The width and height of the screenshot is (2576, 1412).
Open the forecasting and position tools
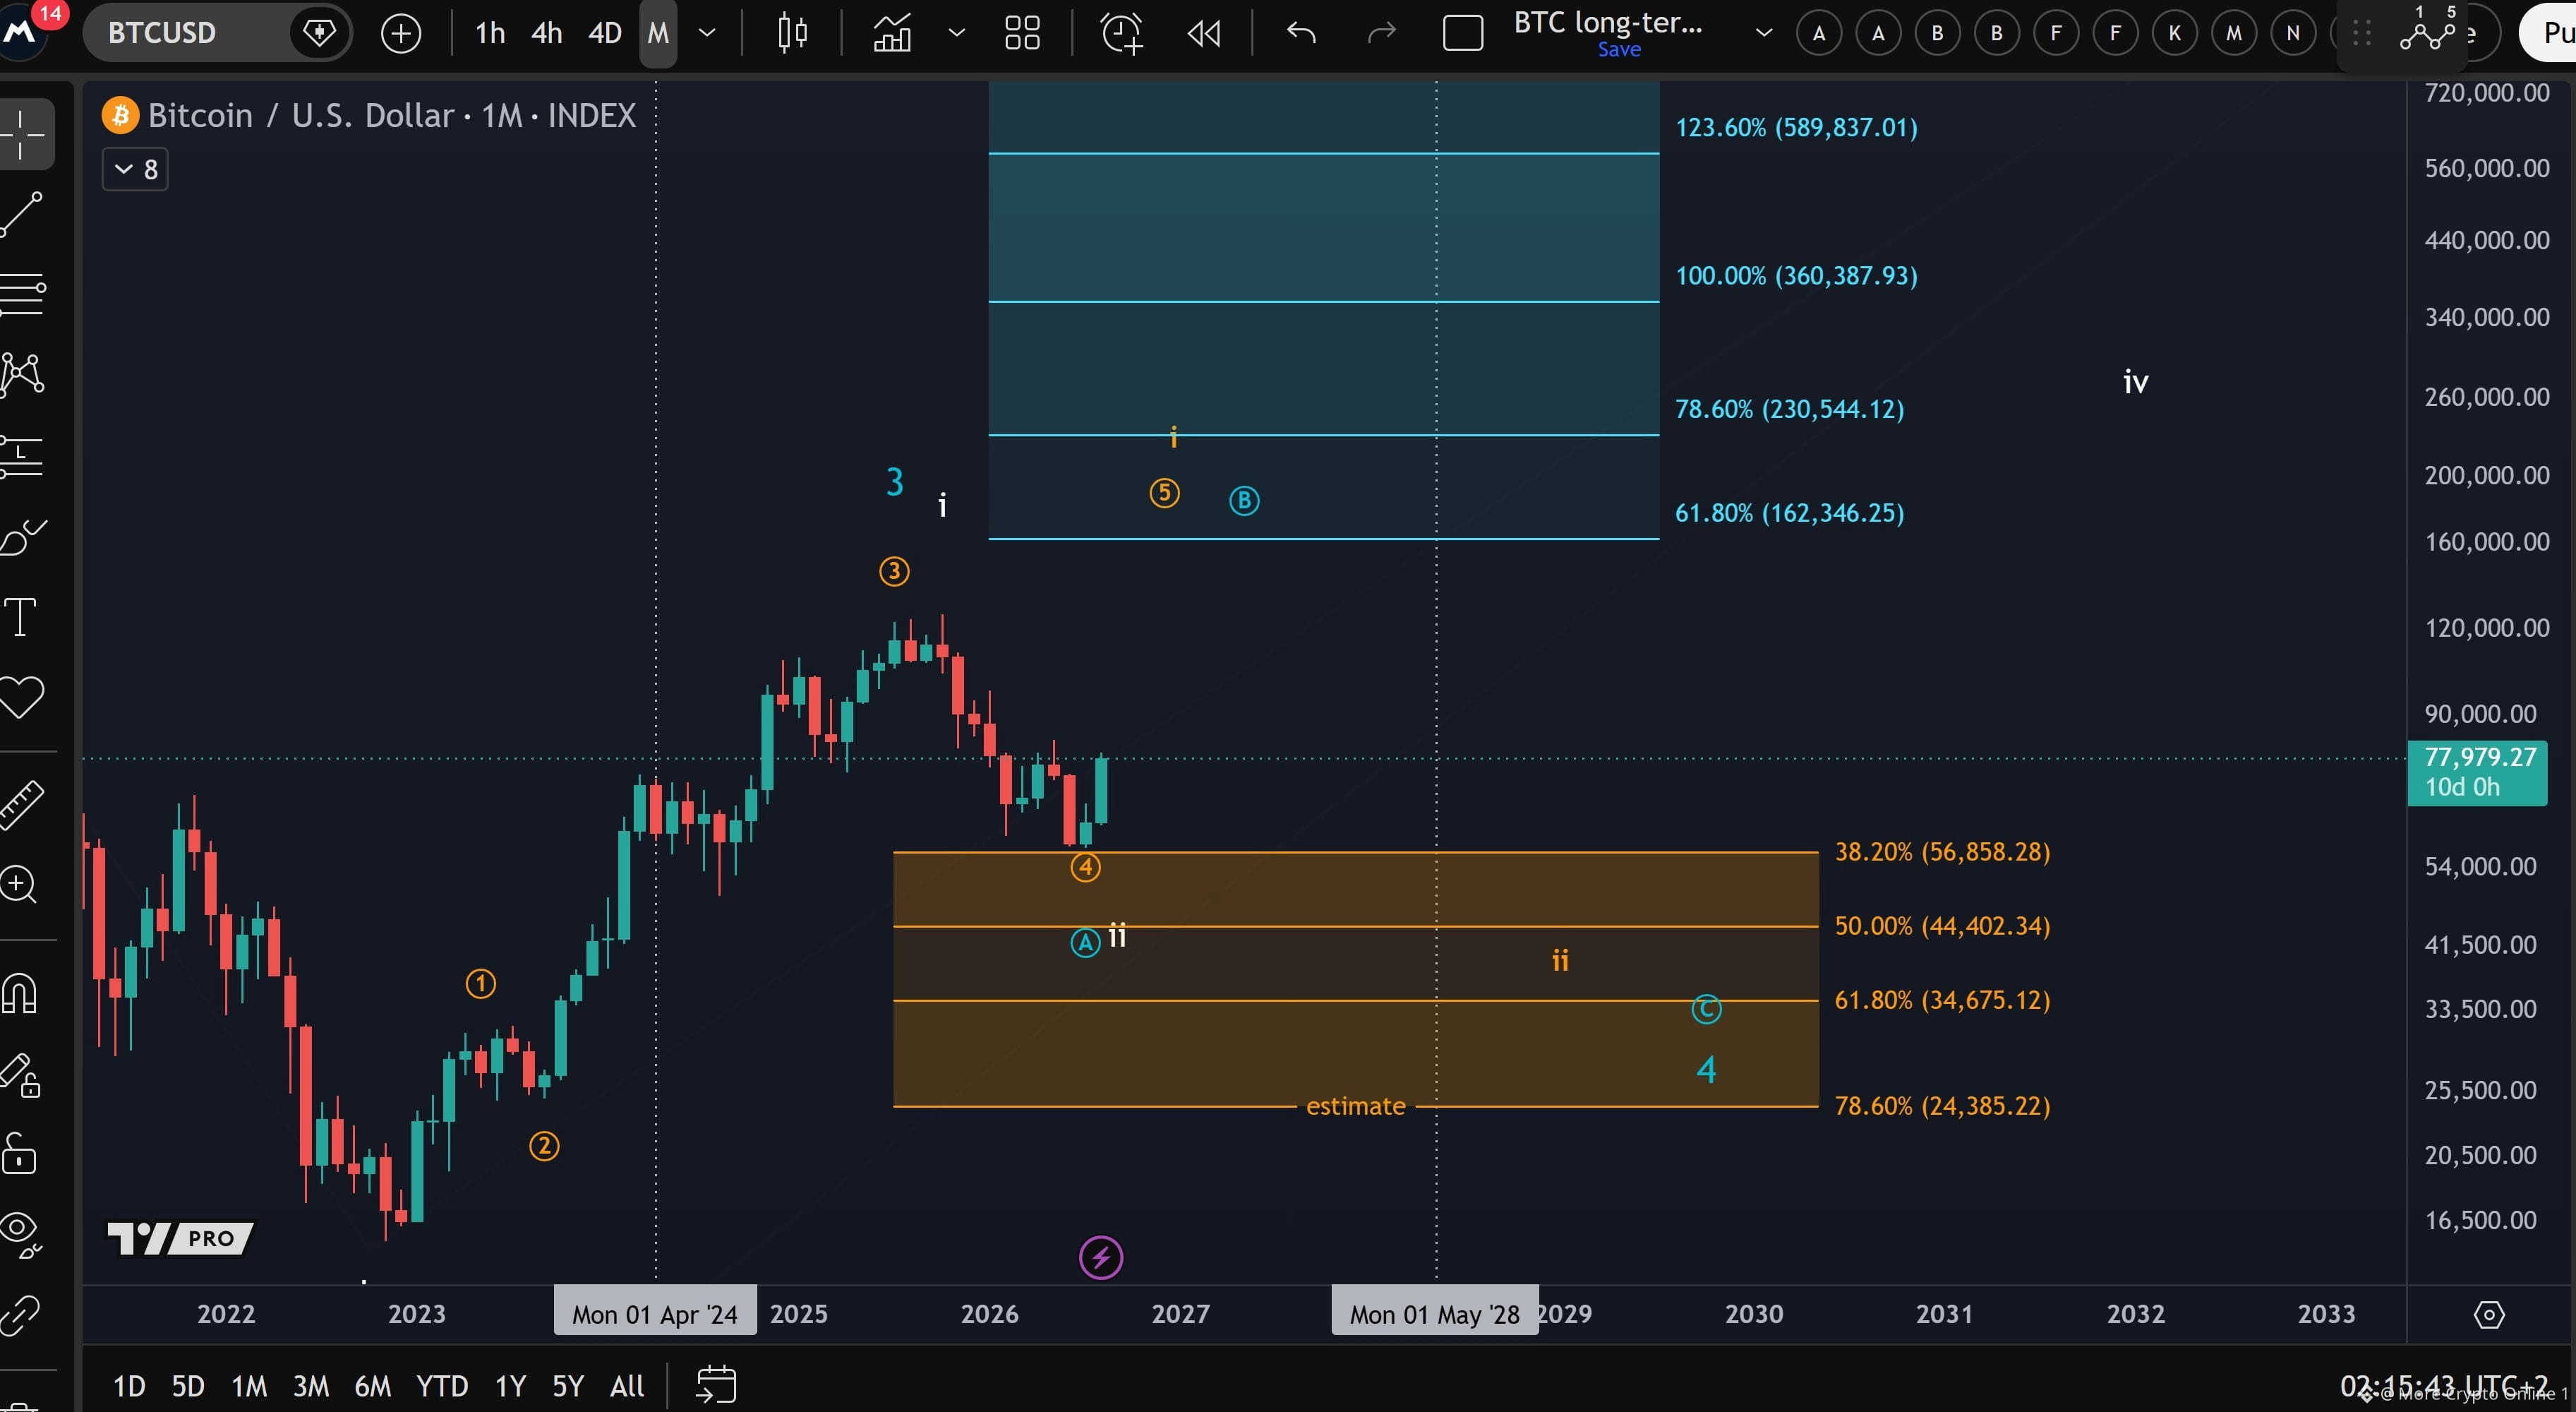[x=22, y=456]
